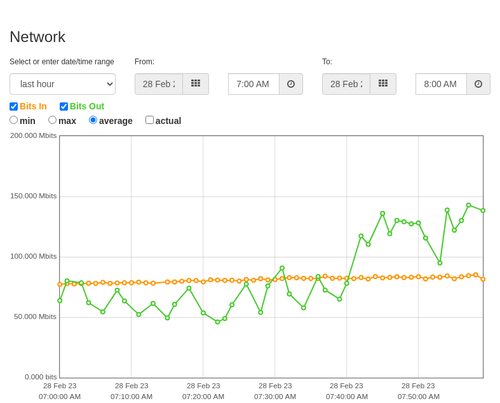
Task: Click the '0.000 bits' axis label
Action: [41, 377]
